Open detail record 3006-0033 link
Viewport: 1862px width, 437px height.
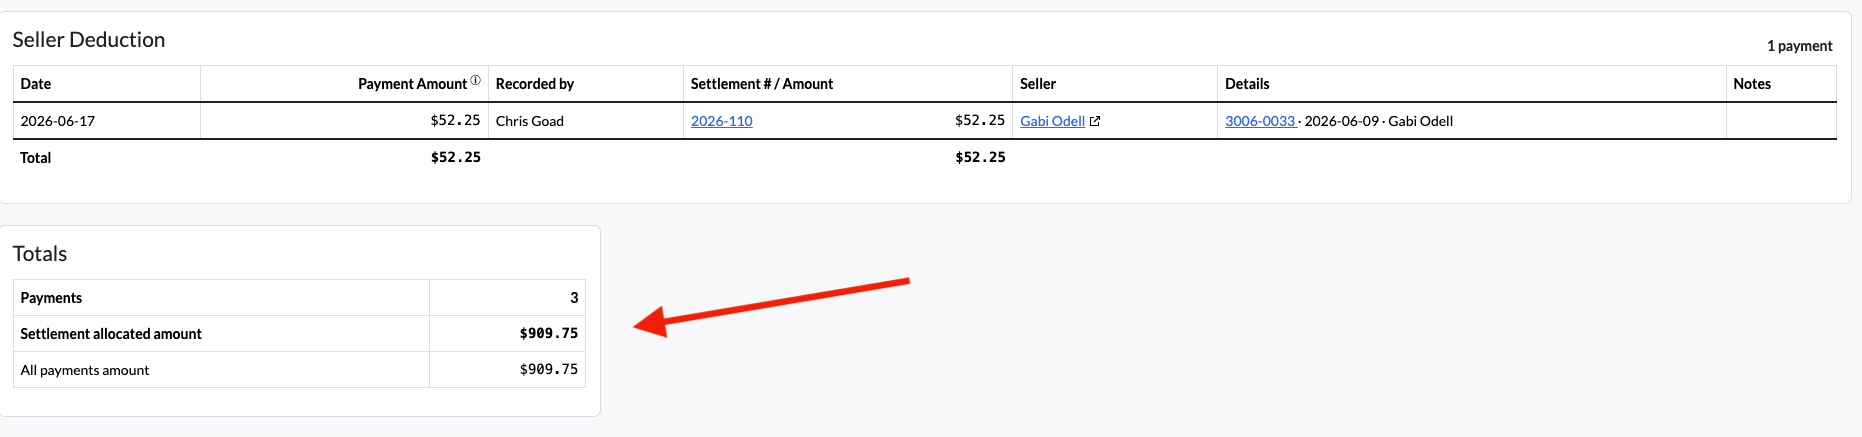click(1260, 121)
